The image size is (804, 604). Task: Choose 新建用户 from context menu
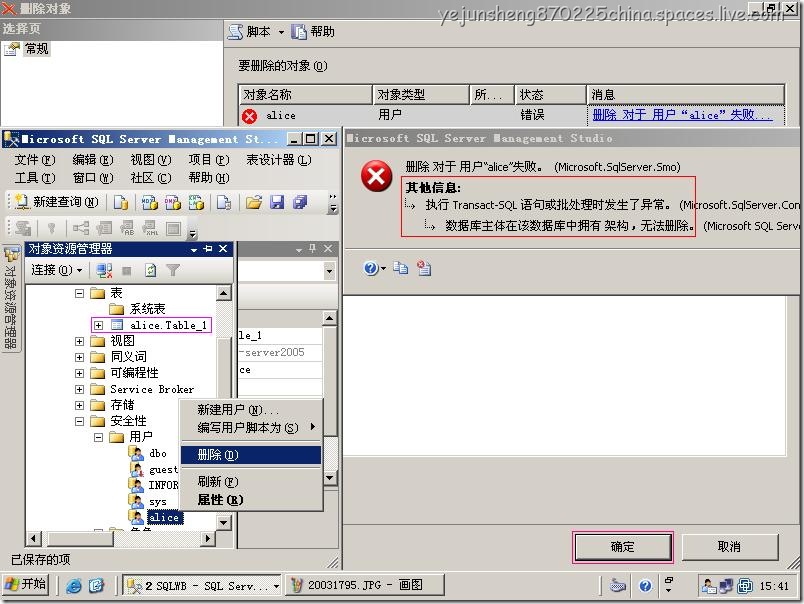[251, 410]
